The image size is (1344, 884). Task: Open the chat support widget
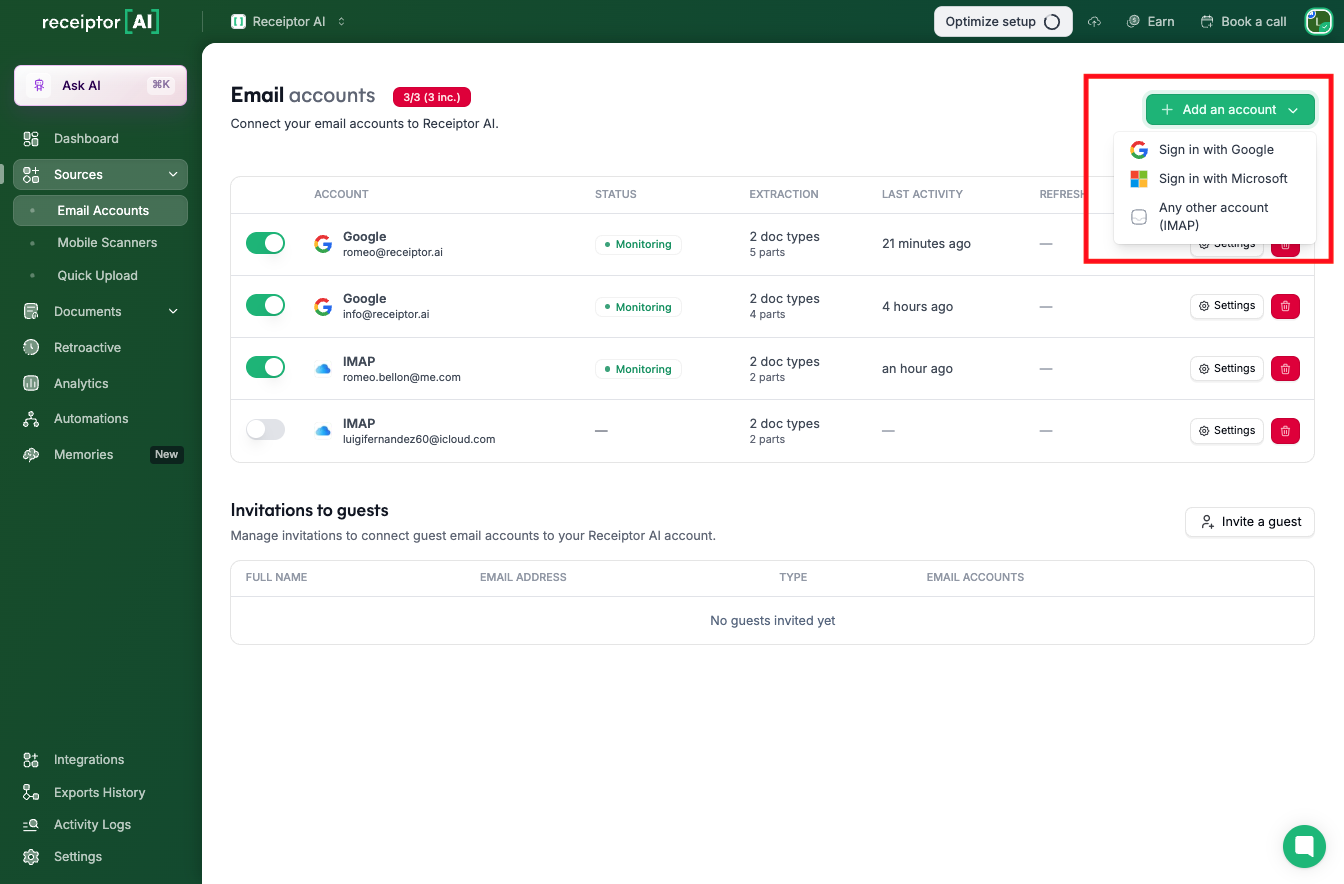(1304, 847)
